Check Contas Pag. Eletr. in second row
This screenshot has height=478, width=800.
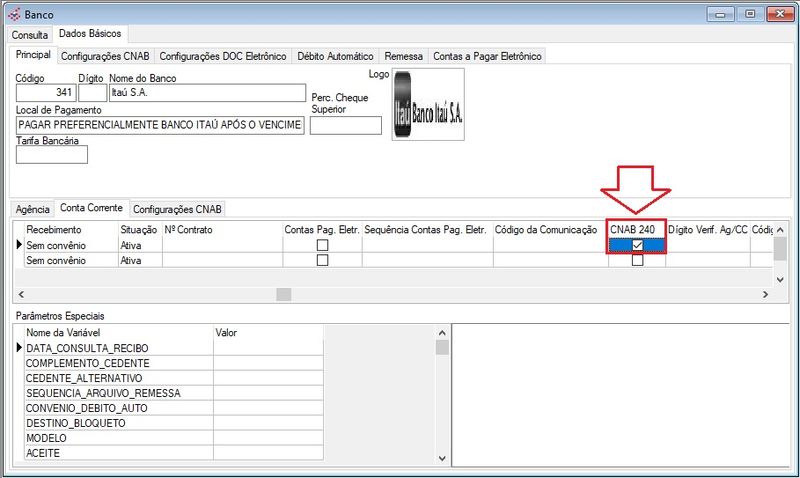tap(322, 260)
